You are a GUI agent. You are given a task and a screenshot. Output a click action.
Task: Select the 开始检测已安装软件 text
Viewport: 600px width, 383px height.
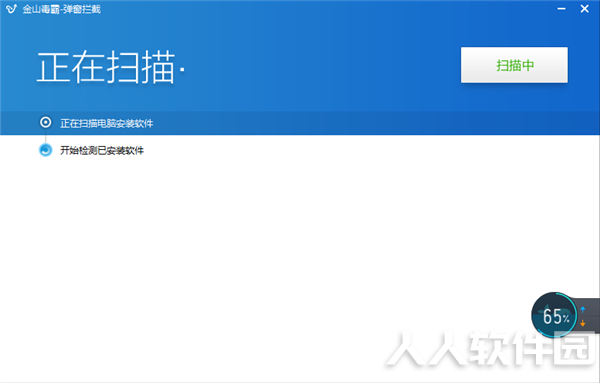(102, 150)
